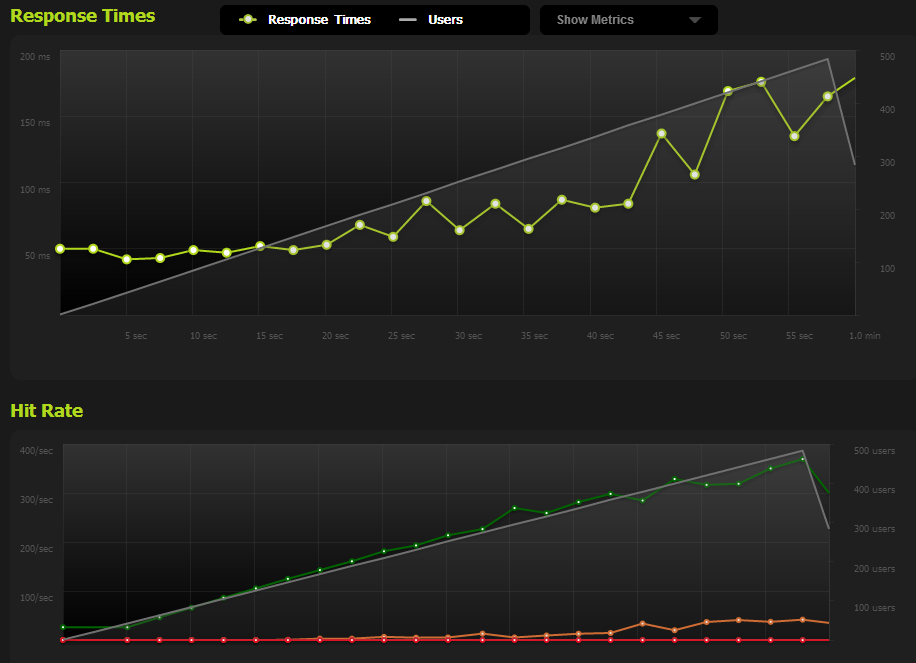The height and width of the screenshot is (663, 916).
Task: Click the users line peak in Hit Rate chart
Action: pyautogui.click(x=803, y=451)
